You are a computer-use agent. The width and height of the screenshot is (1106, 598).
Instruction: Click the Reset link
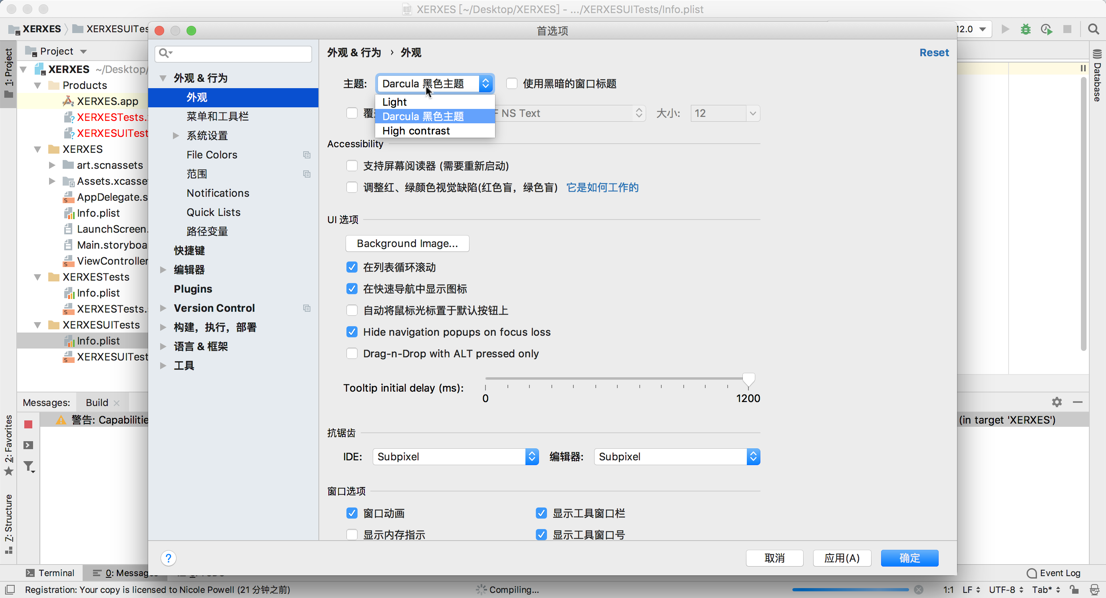(934, 53)
